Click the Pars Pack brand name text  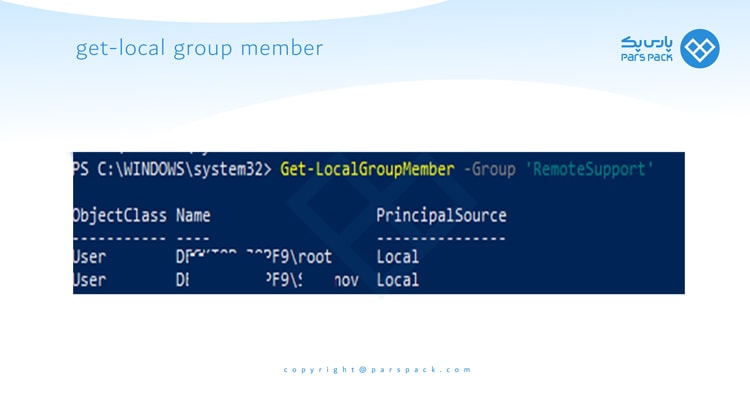tap(647, 49)
